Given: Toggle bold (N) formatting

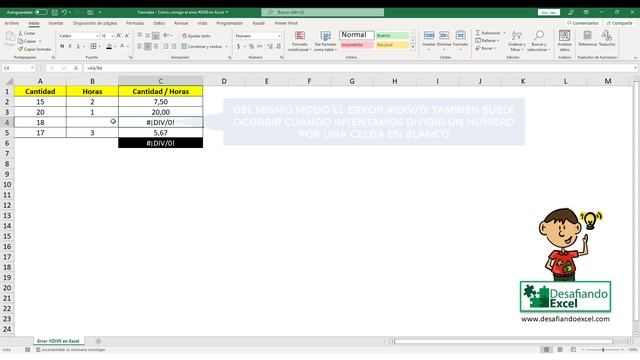Looking at the screenshot, I should tap(62, 47).
